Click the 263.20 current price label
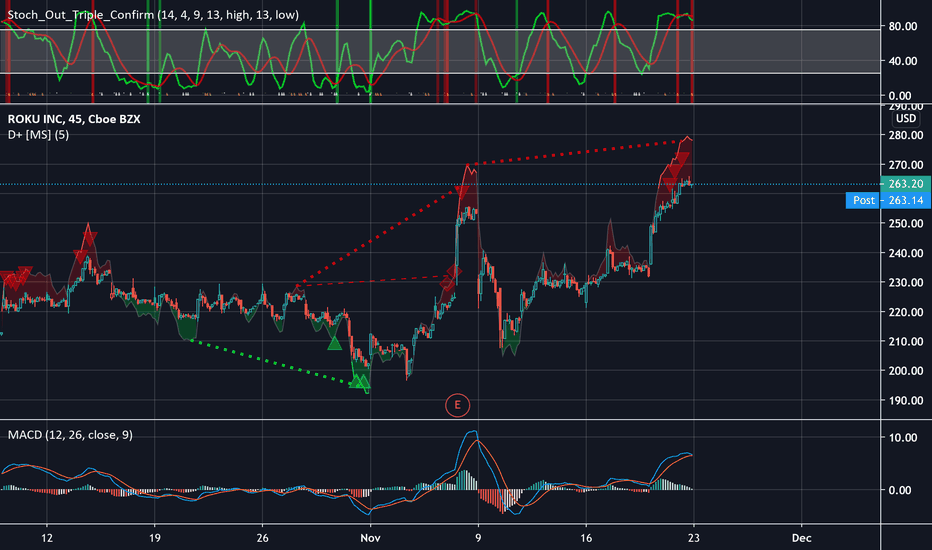The image size is (932, 550). 905,184
